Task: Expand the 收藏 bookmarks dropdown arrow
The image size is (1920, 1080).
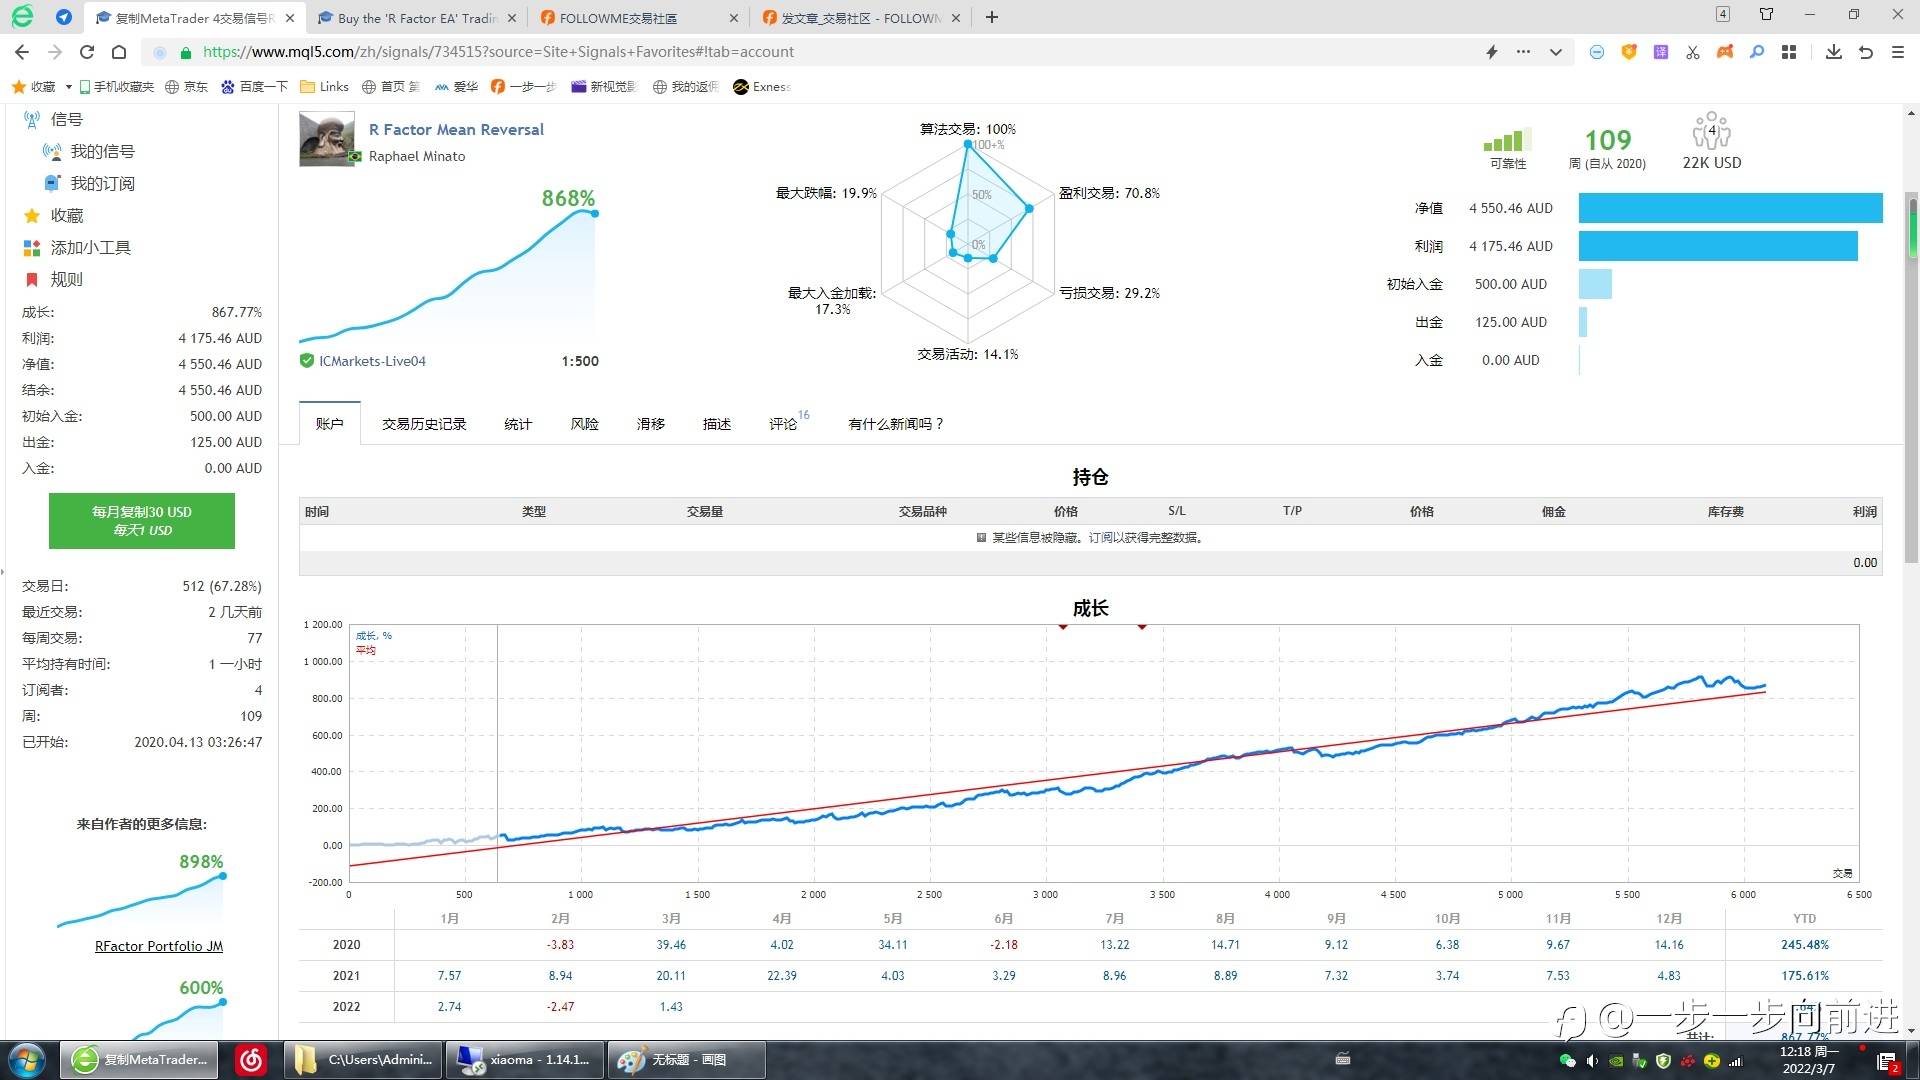Action: [68, 87]
